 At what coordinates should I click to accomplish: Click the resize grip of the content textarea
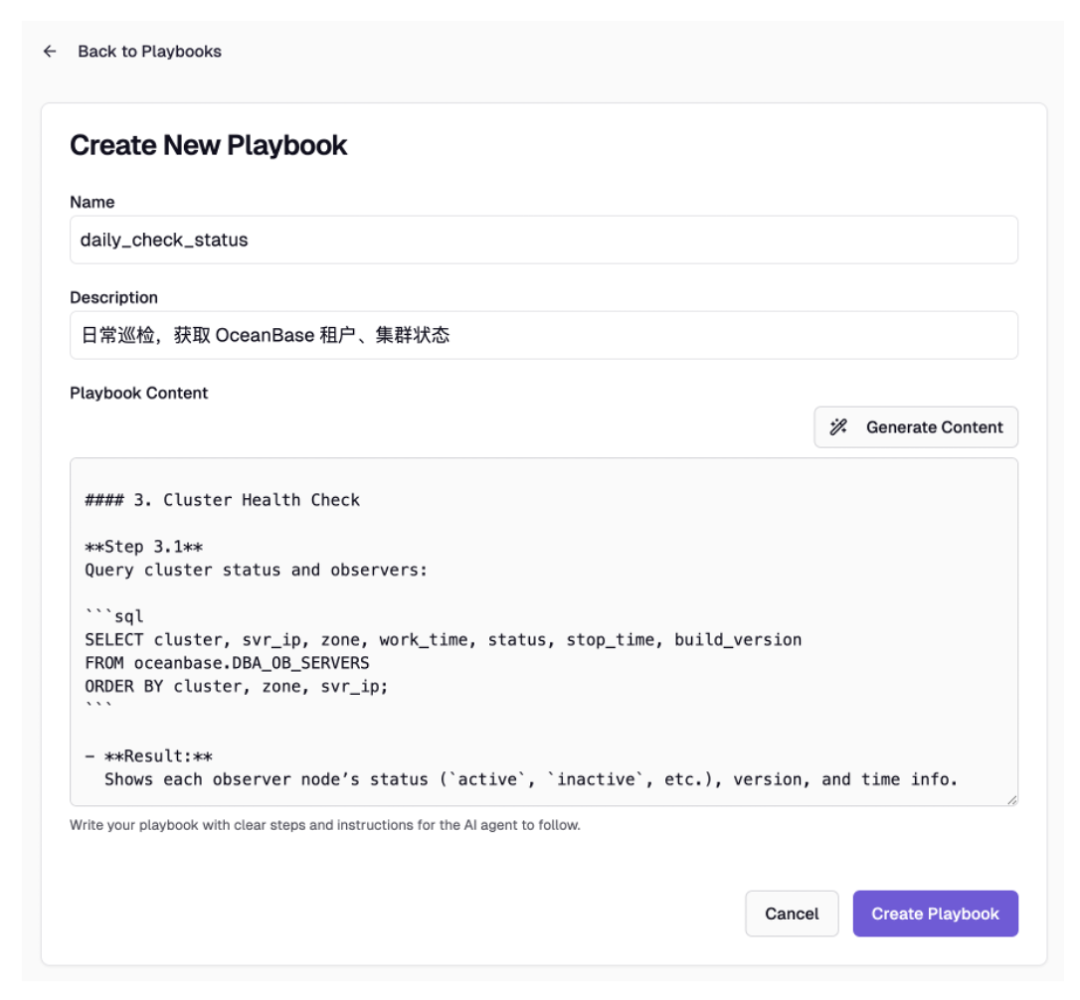click(1012, 800)
